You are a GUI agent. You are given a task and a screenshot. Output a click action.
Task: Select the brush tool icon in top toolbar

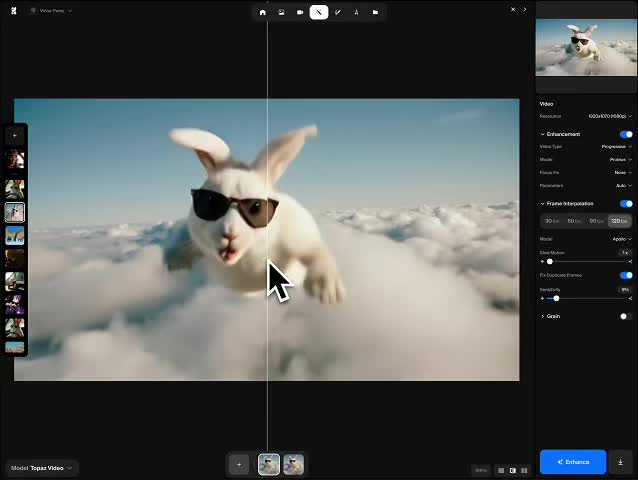[338, 12]
